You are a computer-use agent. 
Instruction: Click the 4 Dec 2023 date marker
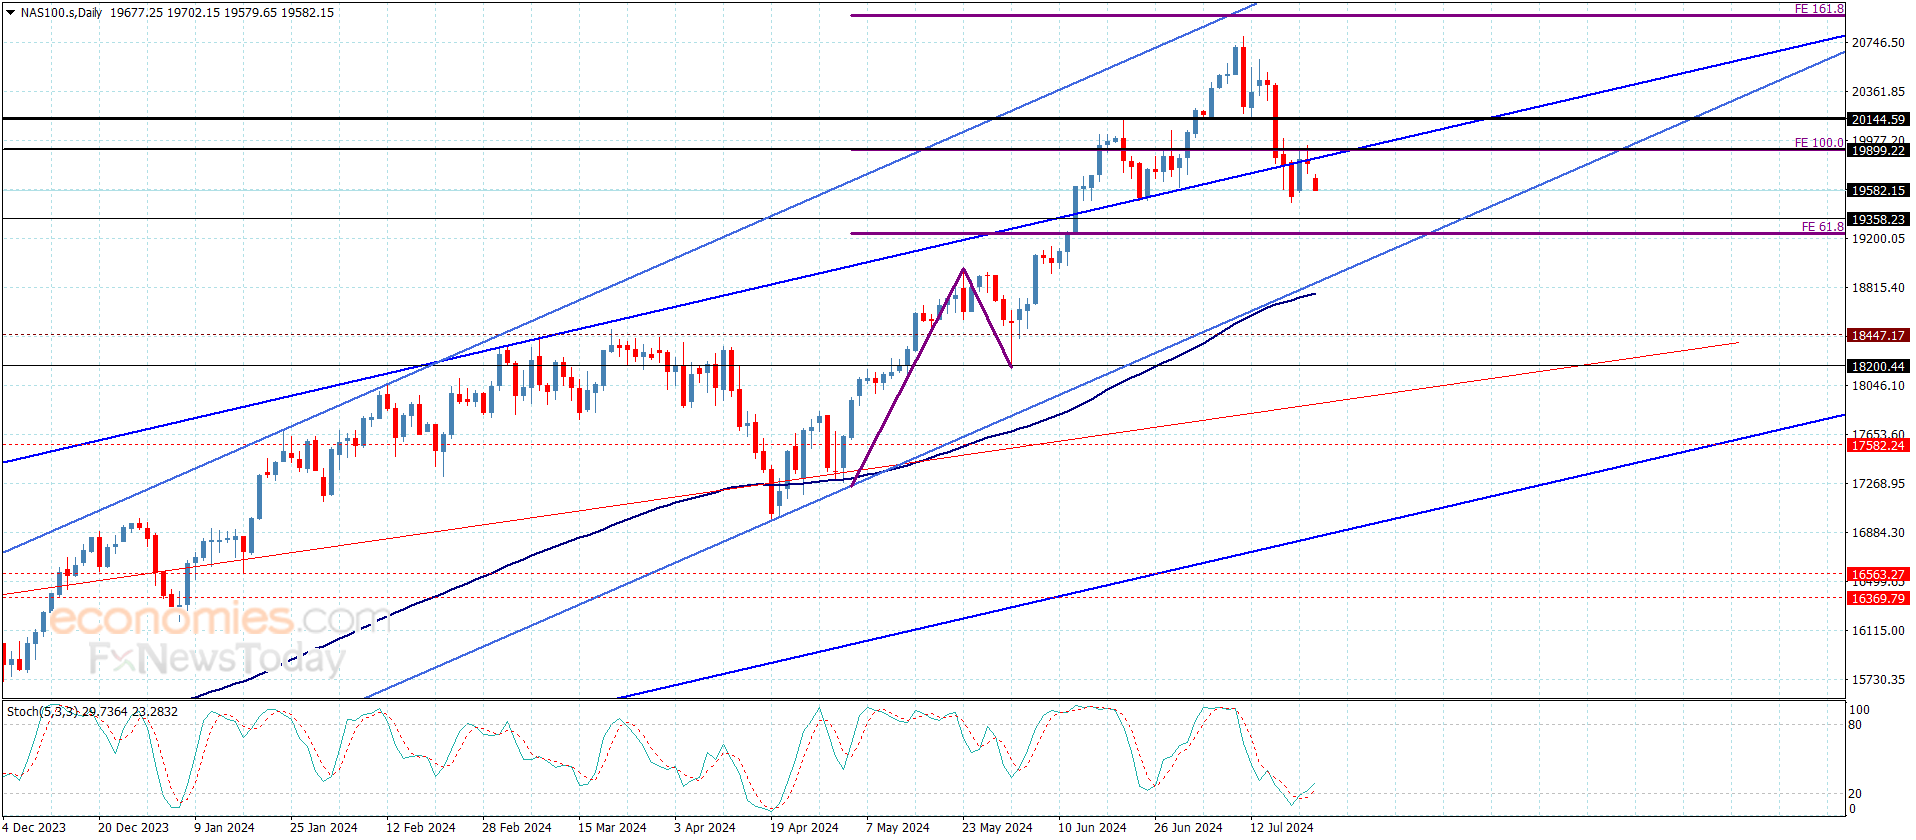tap(34, 827)
